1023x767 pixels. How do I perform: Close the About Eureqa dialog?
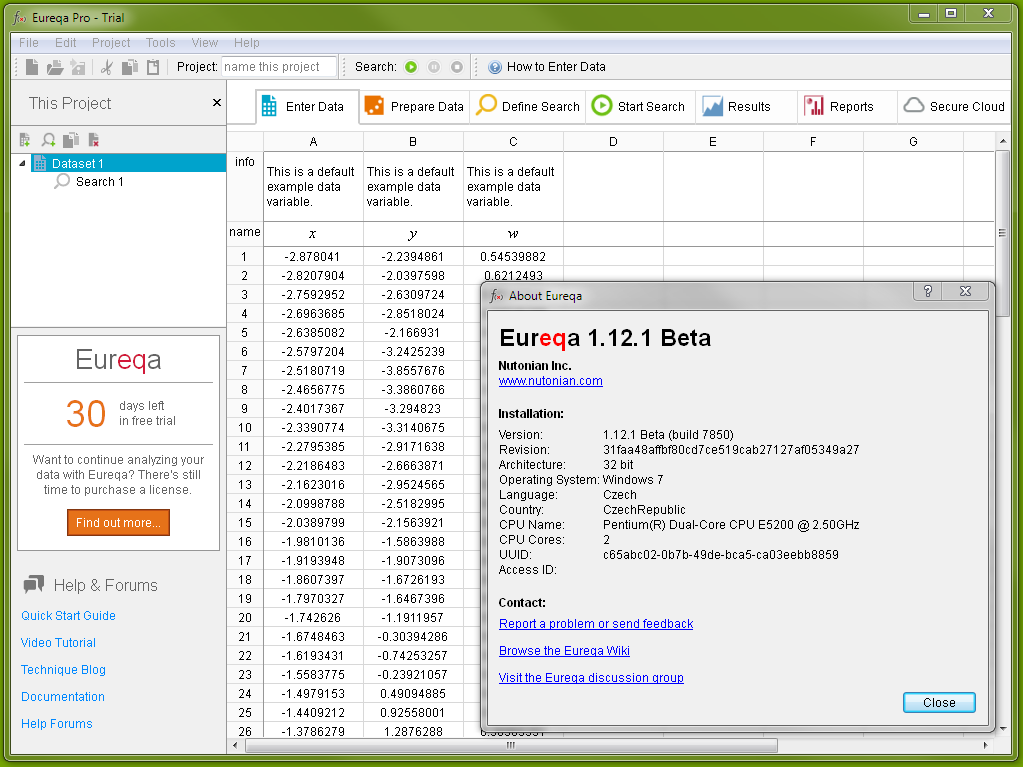pos(938,702)
